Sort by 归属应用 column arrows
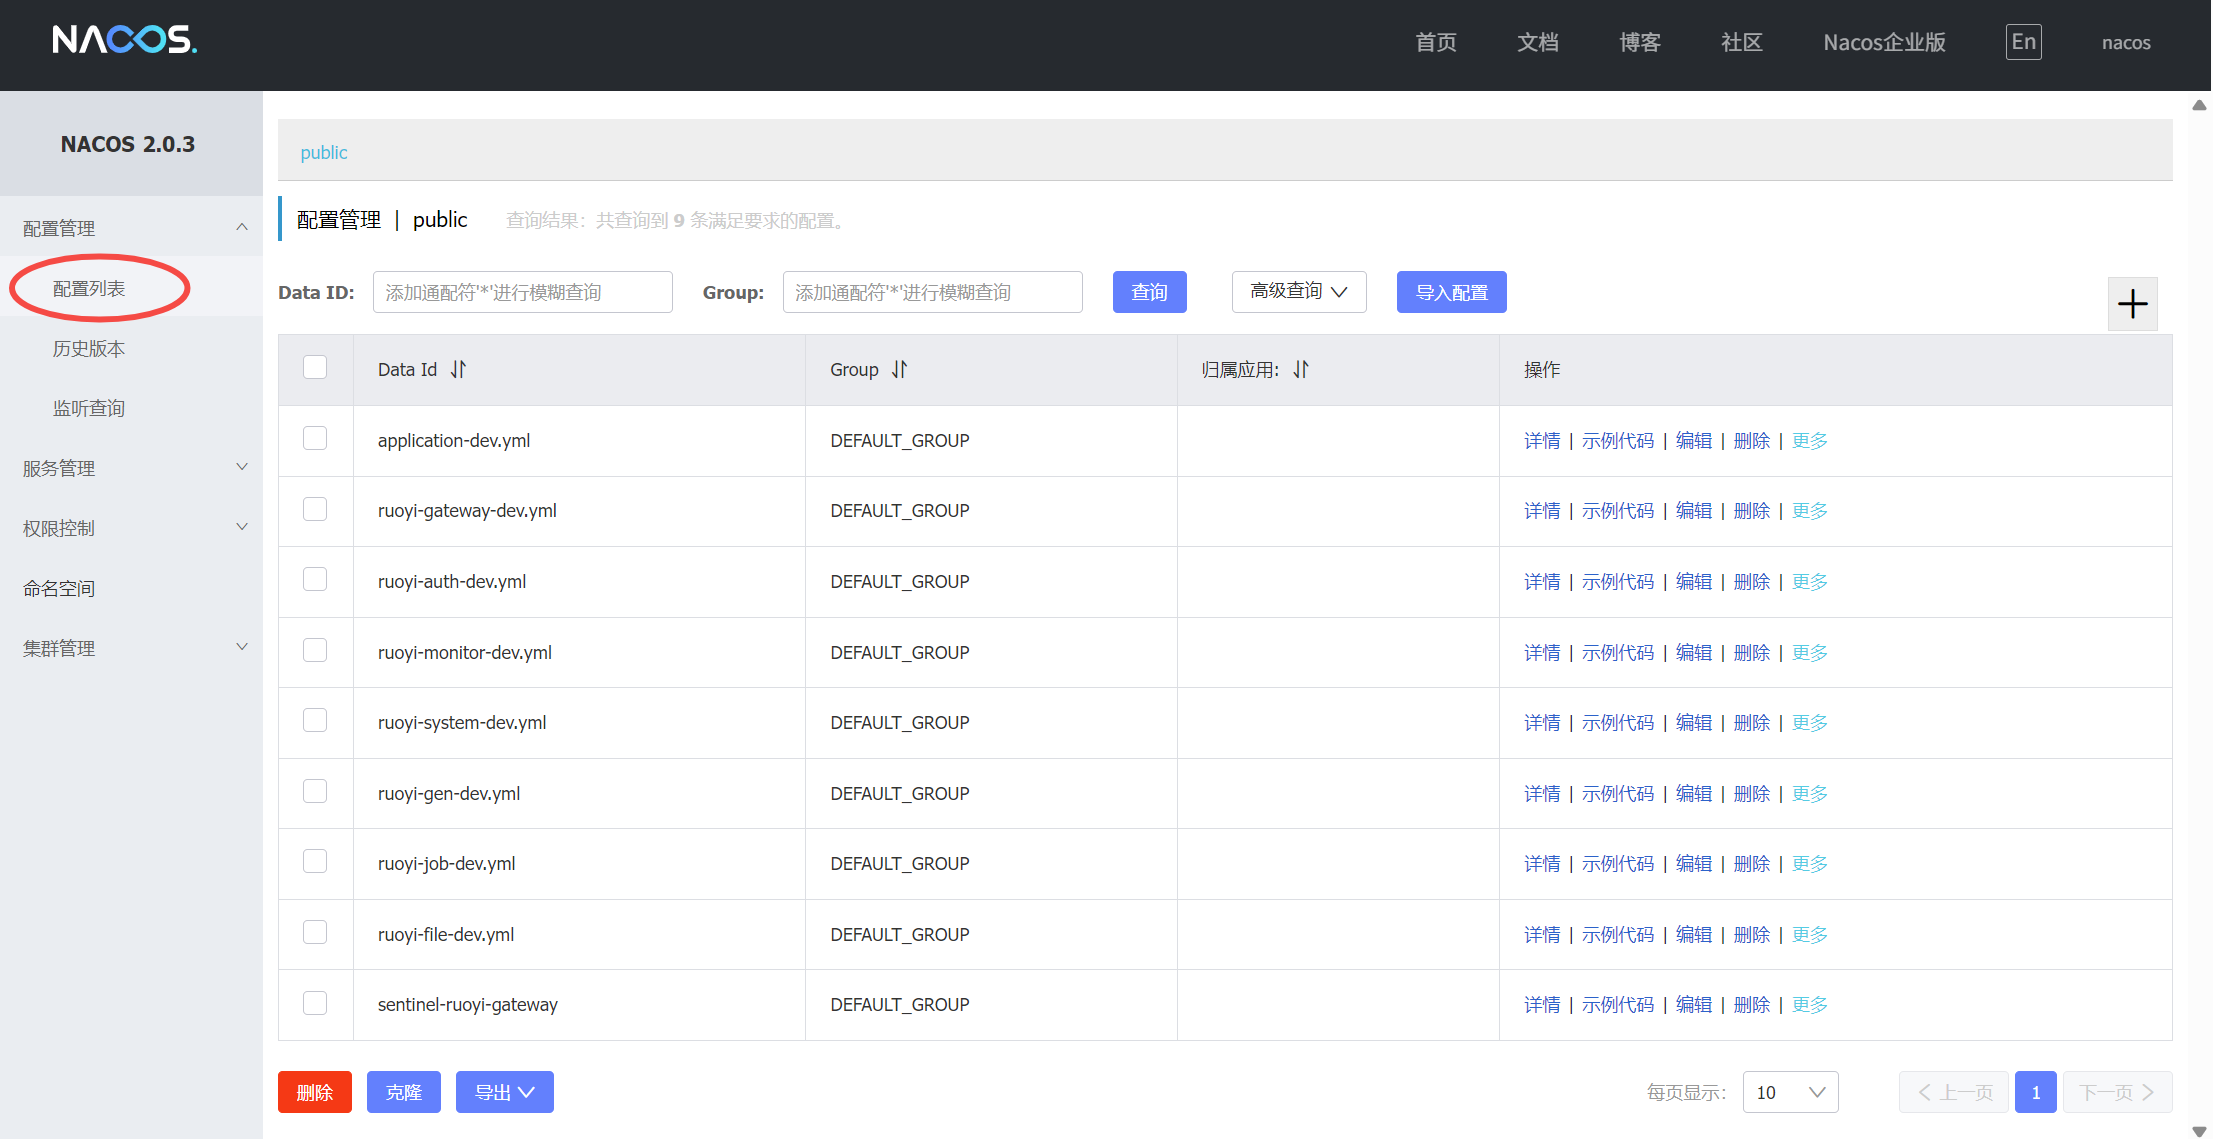2213x1139 pixels. coord(1301,369)
